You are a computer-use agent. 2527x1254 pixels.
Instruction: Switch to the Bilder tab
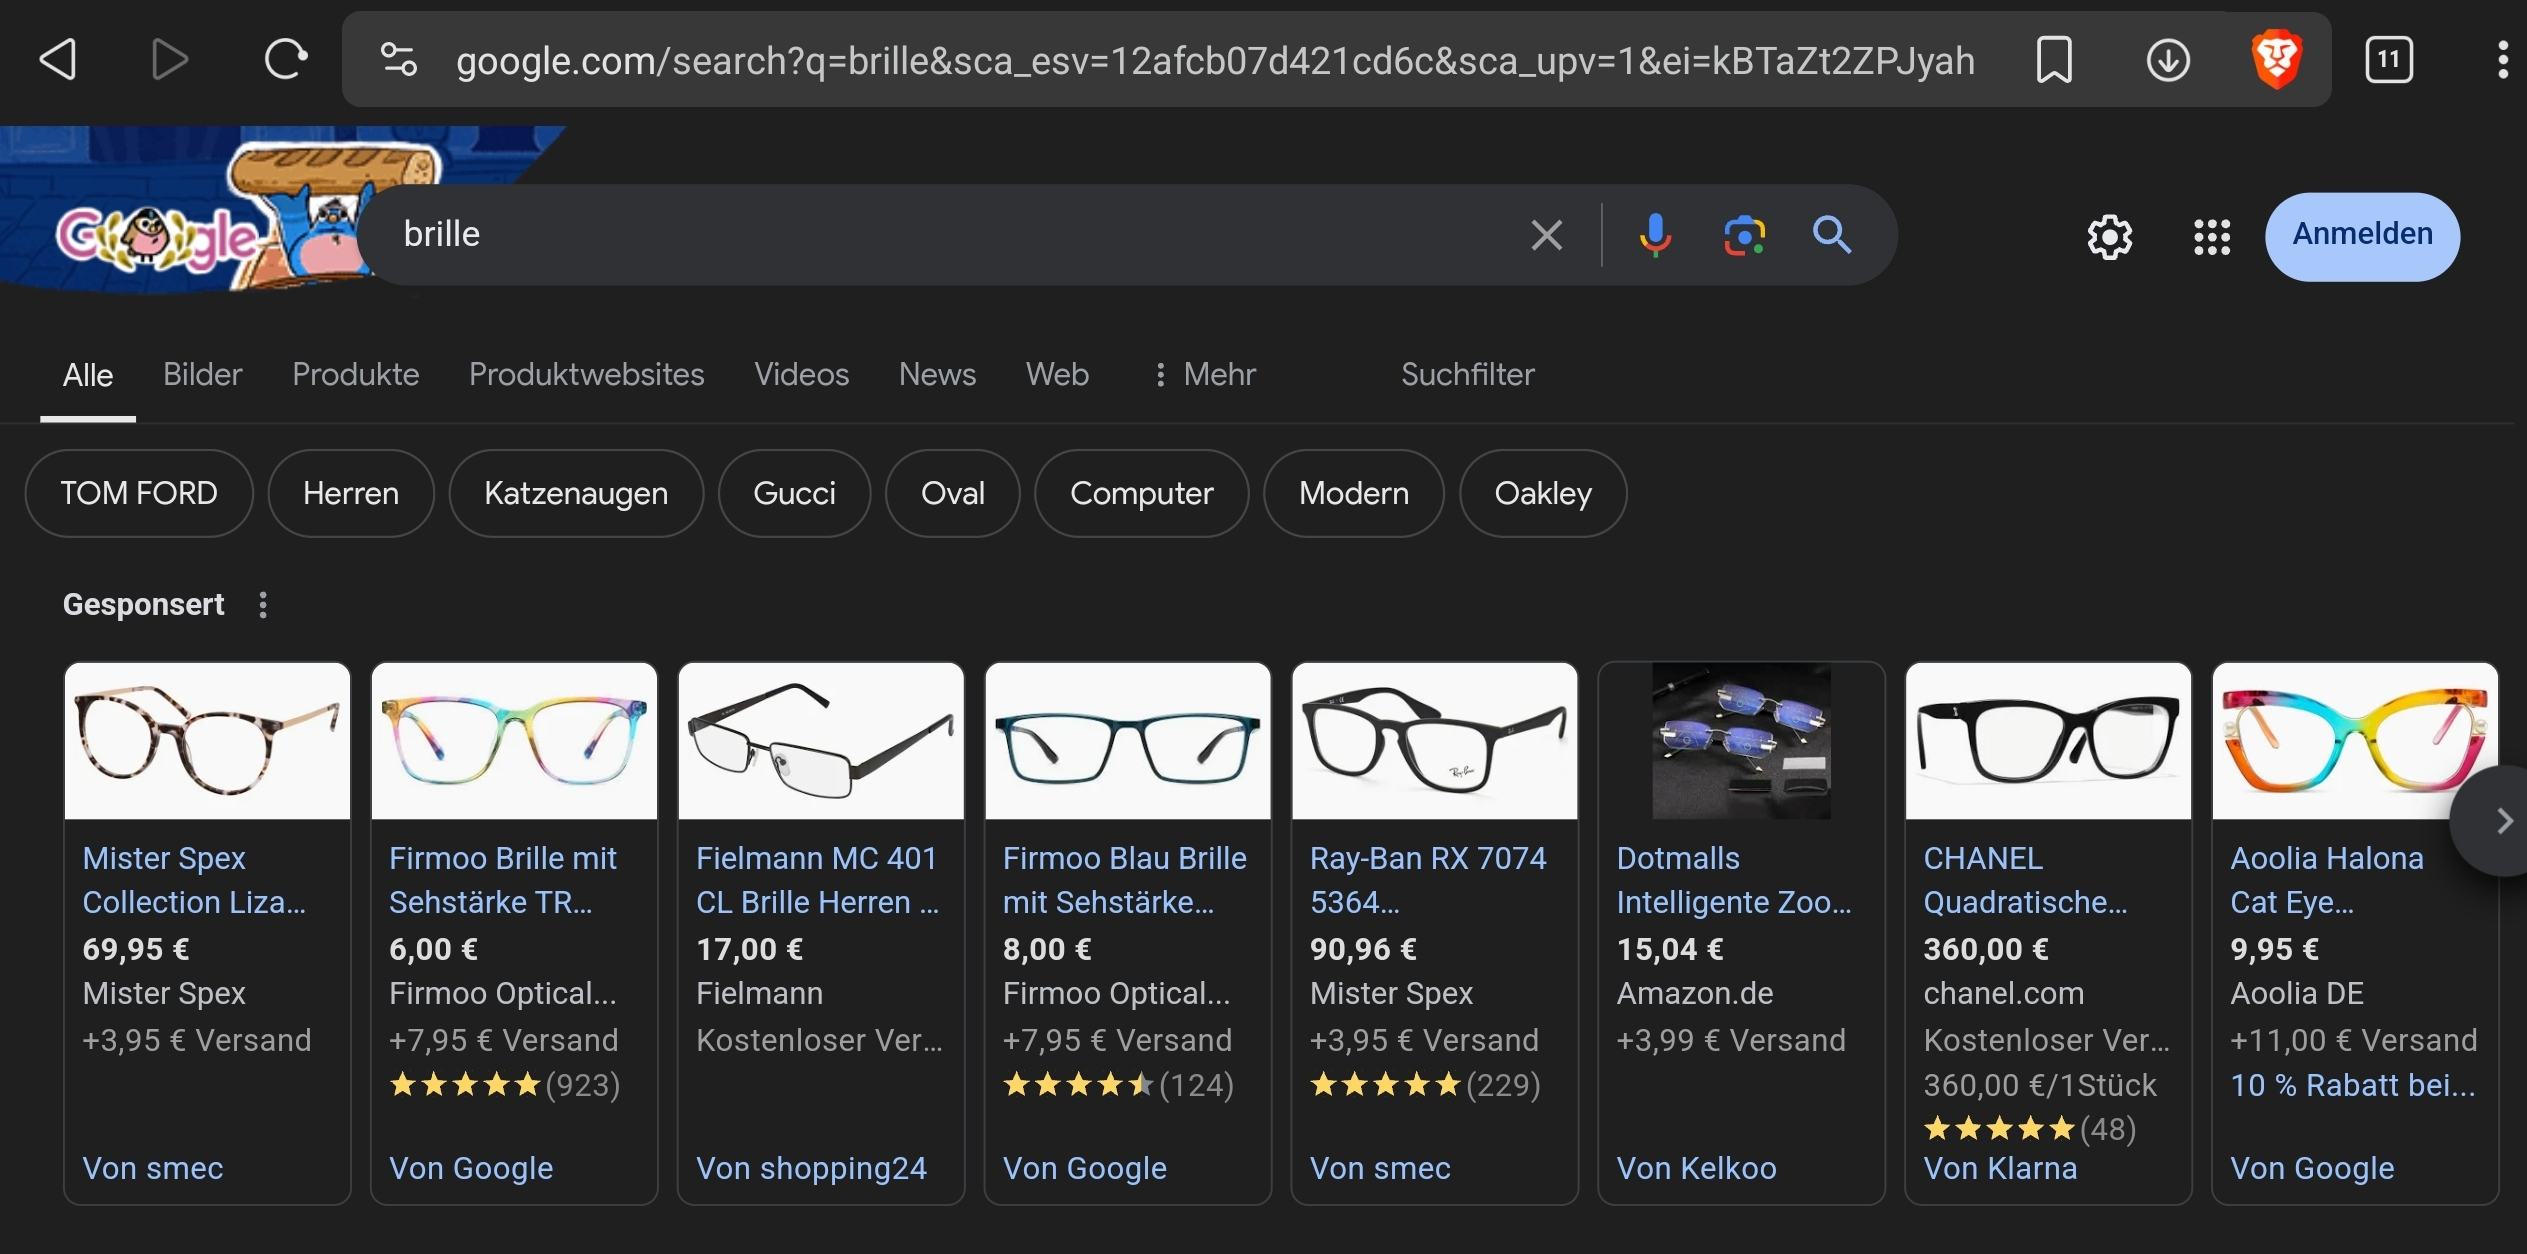tap(202, 374)
